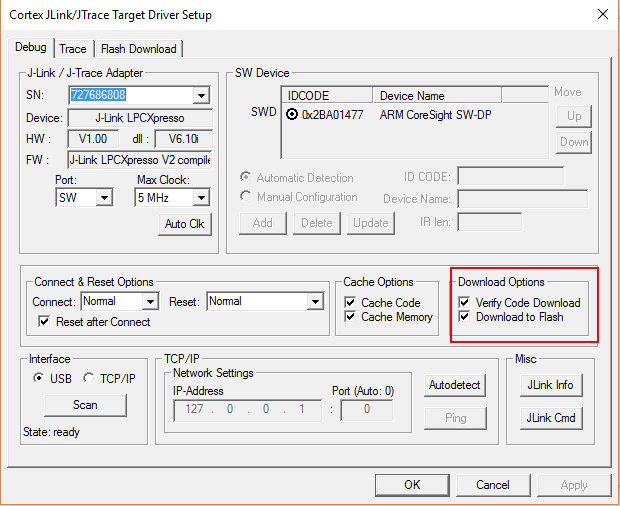The image size is (620, 506).
Task: Select Automatic Detection radio button
Action: 246,177
